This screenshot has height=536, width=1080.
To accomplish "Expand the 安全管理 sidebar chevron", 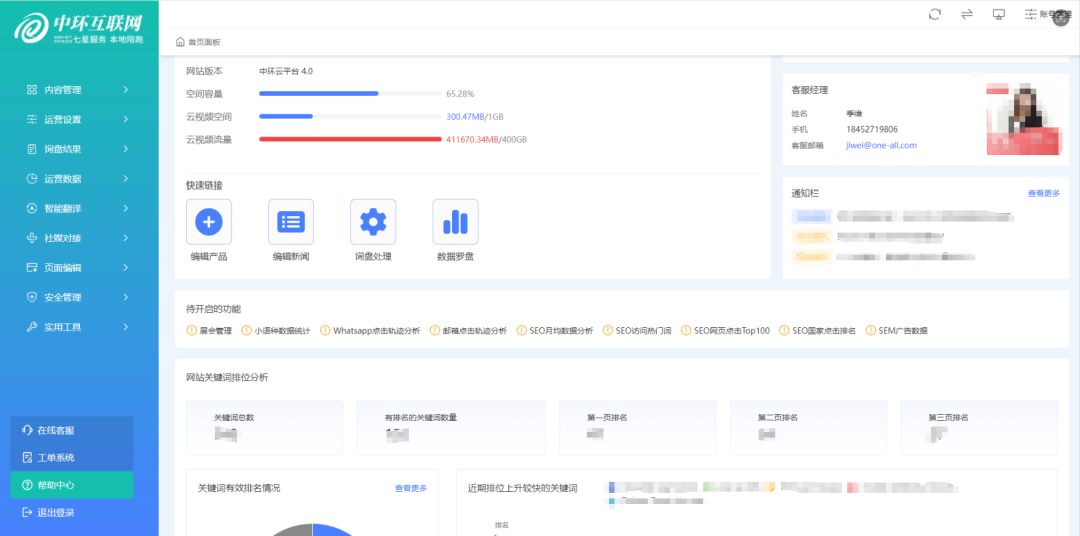I will (125, 297).
